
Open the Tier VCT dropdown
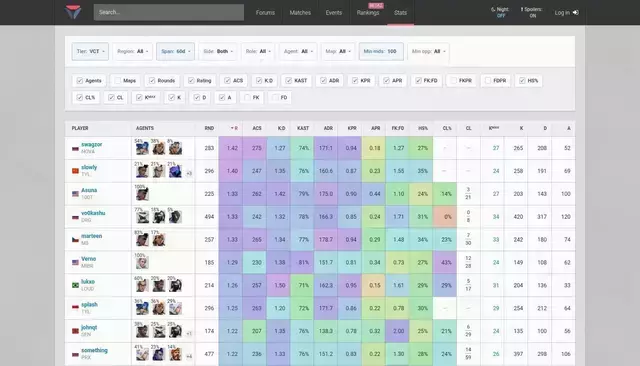tap(90, 51)
